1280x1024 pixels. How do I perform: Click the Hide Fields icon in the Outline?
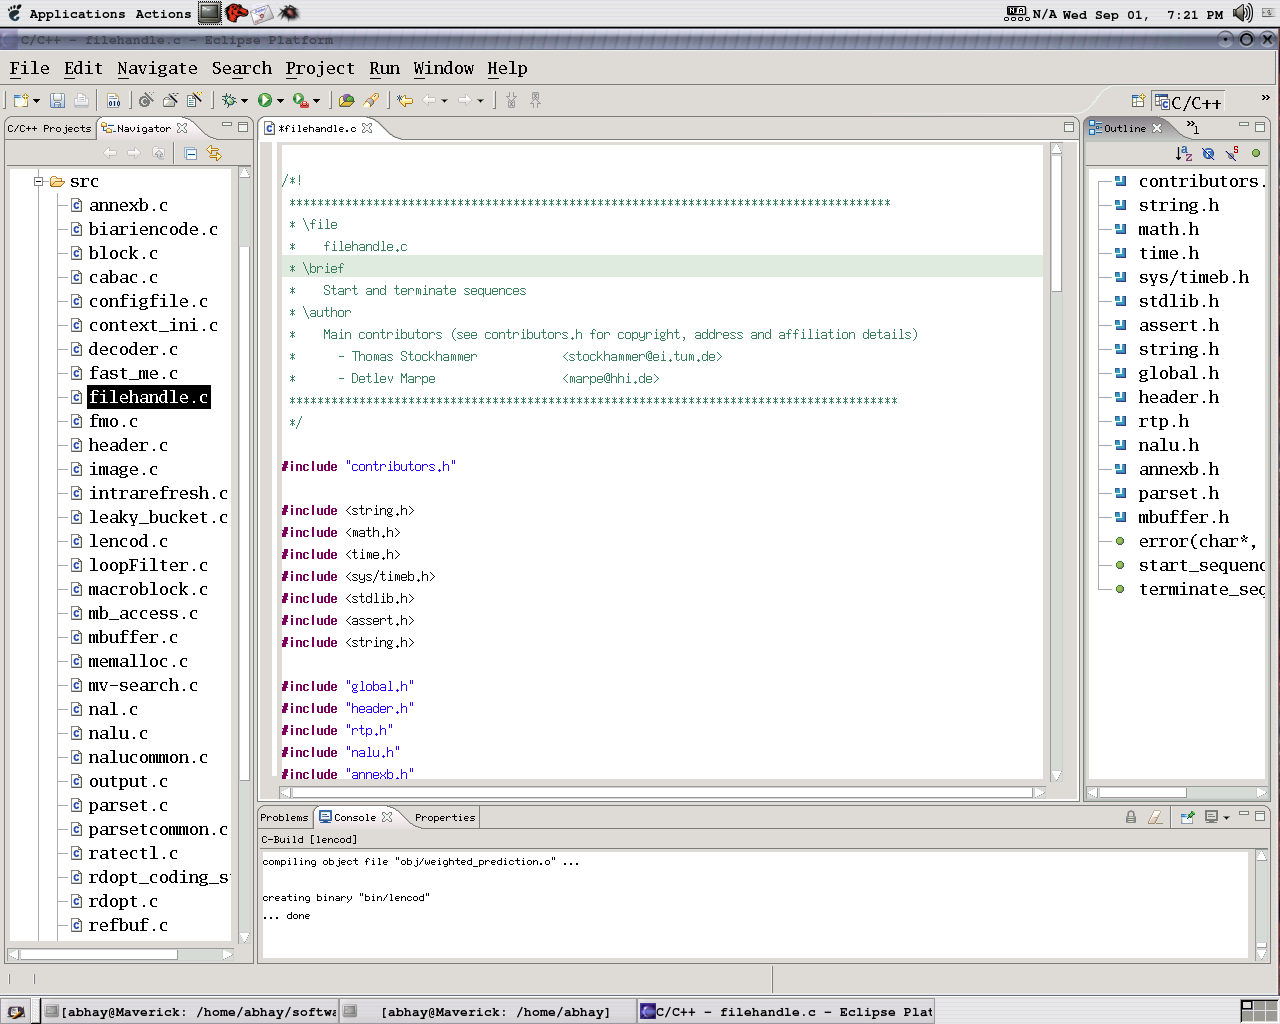(x=1208, y=153)
